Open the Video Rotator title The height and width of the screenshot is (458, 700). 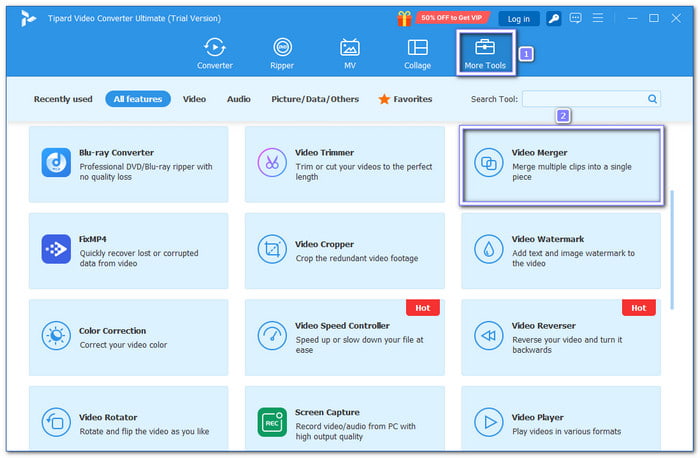[108, 417]
